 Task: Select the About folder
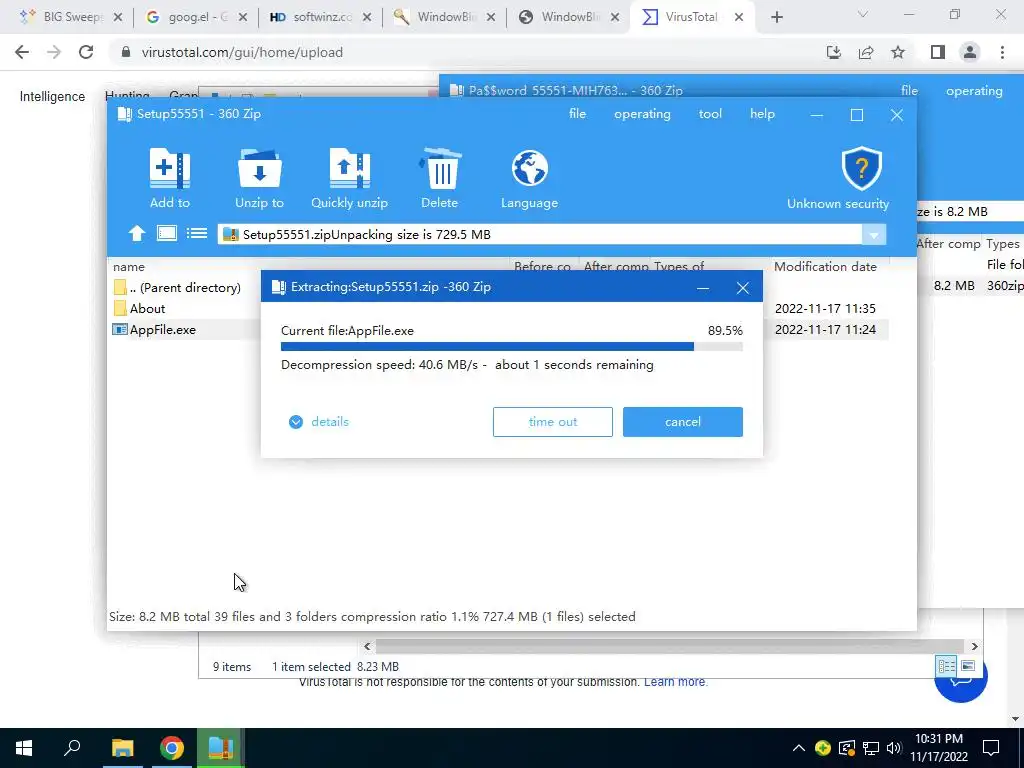tap(138, 308)
